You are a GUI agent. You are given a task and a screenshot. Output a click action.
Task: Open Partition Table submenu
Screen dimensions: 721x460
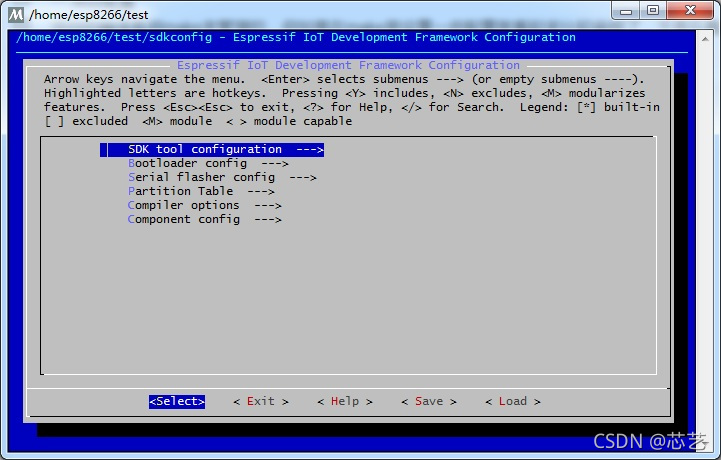(x=201, y=191)
